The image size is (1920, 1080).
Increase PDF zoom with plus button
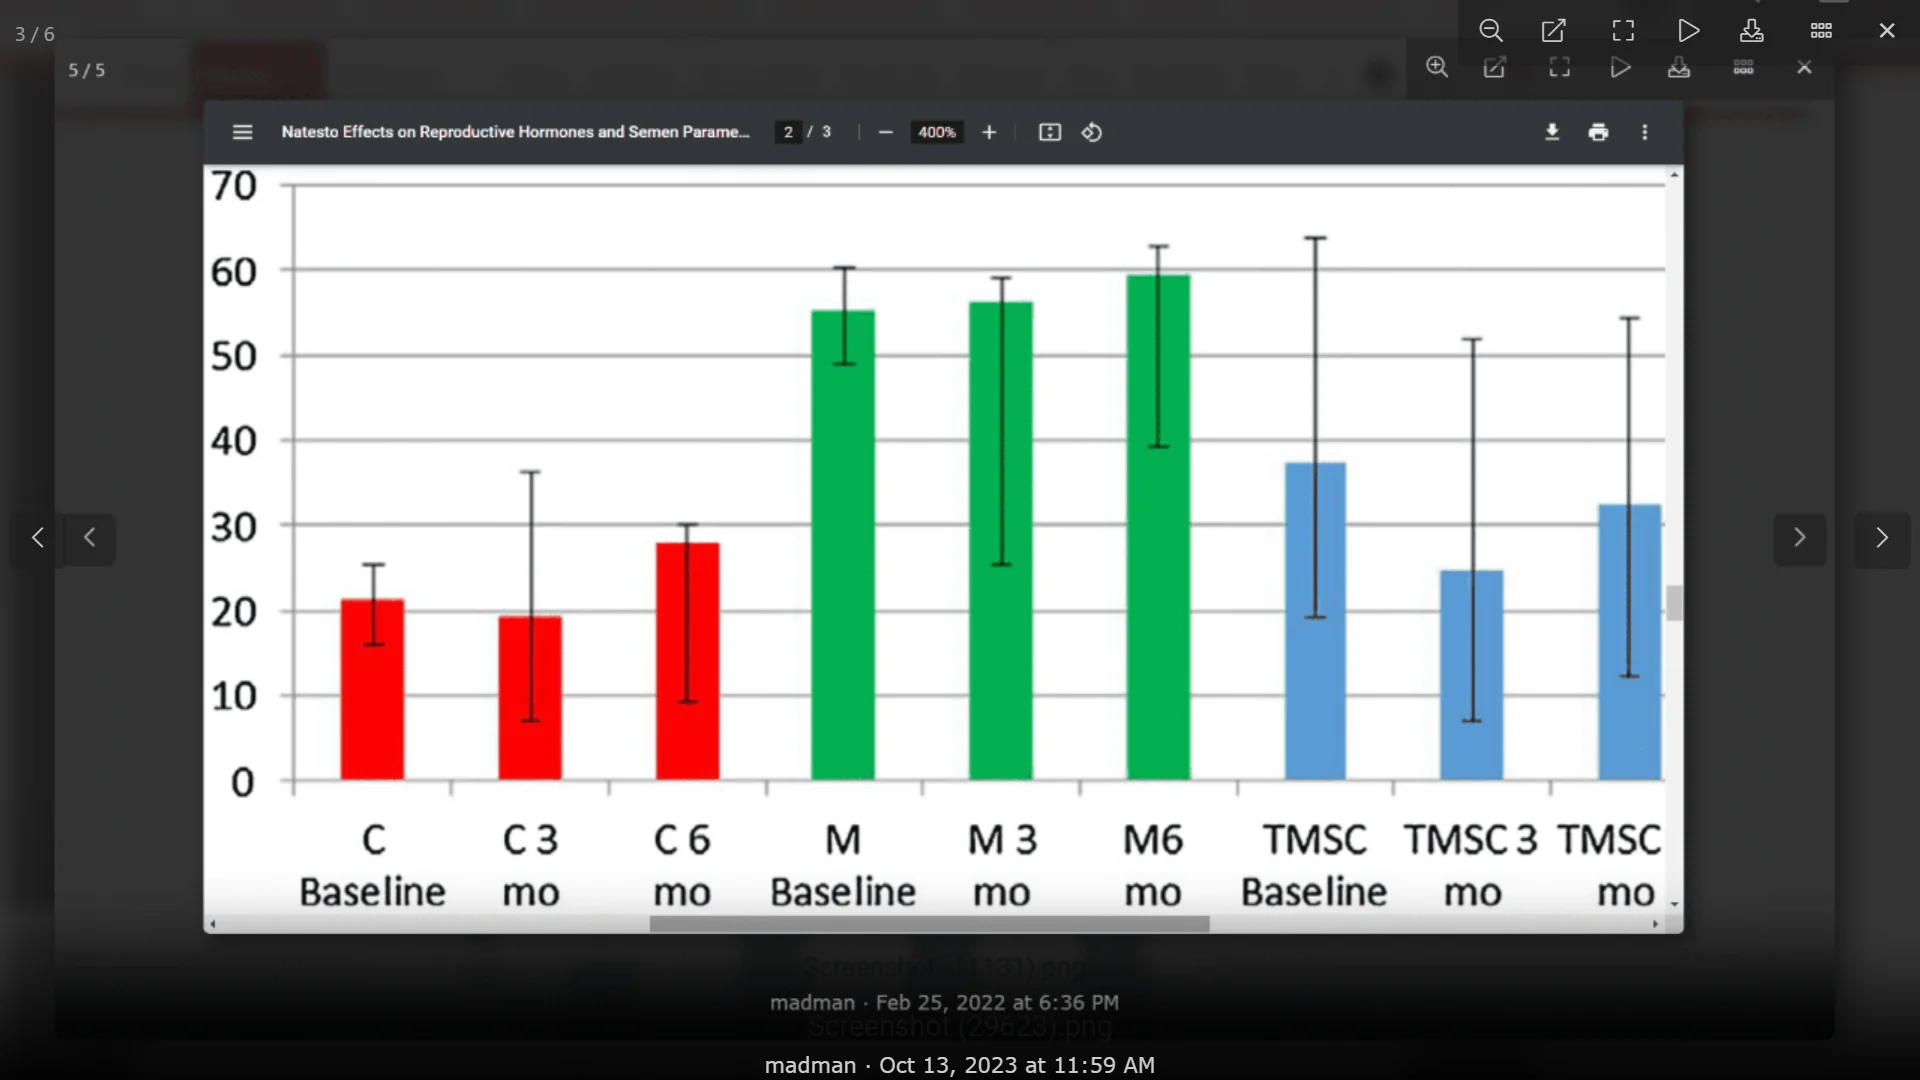989,132
